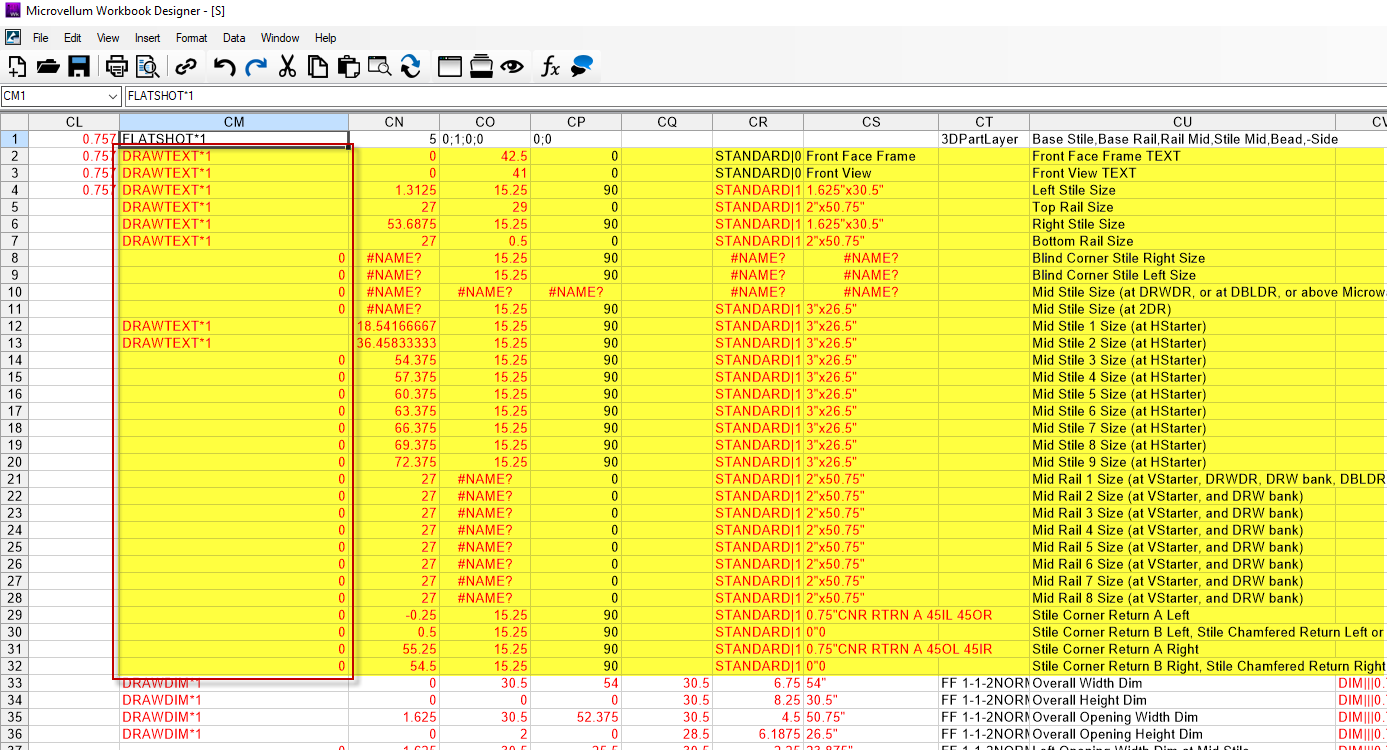Click the blue Refresh arrows icon
The height and width of the screenshot is (750, 1387).
coord(410,67)
